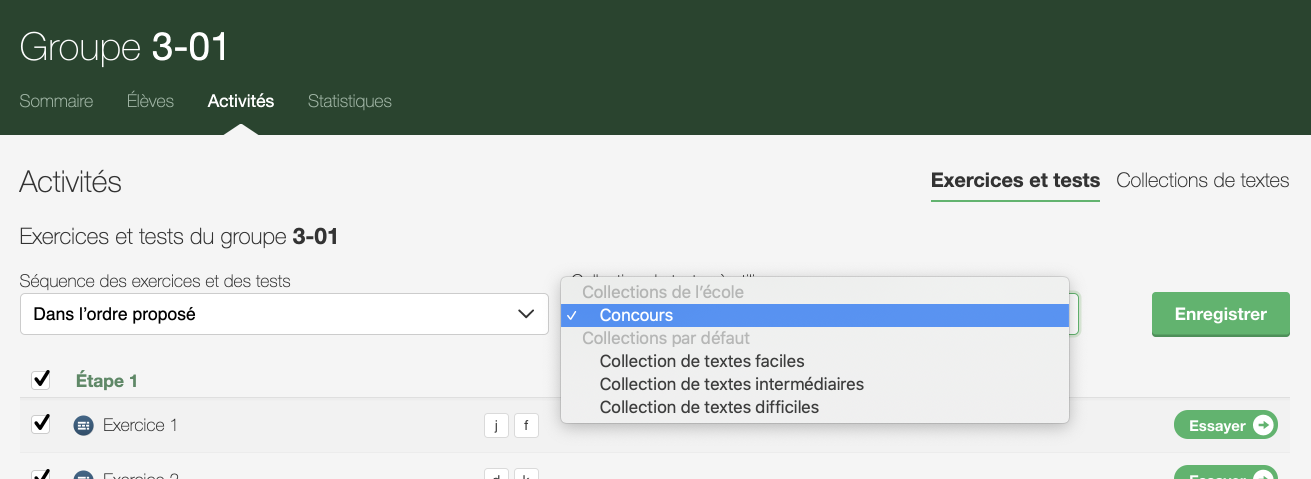The image size is (1311, 479).
Task: Open the Sommaire tab
Action: coord(56,101)
